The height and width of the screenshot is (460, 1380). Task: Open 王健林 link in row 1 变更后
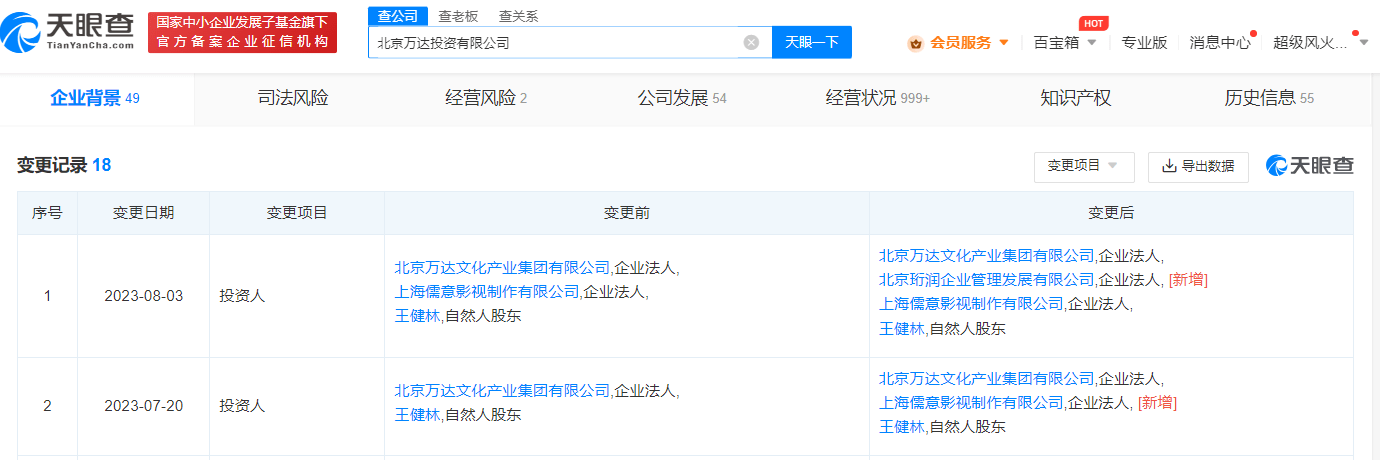click(902, 328)
